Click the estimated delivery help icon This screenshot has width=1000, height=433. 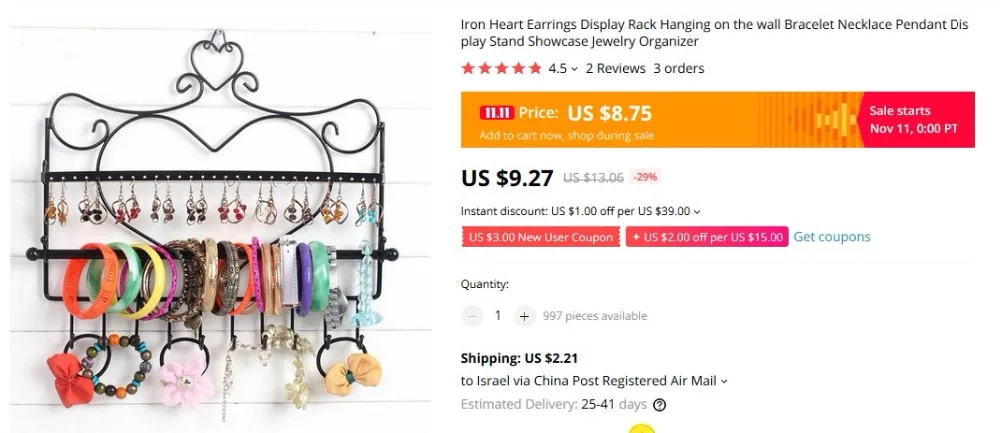coord(659,405)
